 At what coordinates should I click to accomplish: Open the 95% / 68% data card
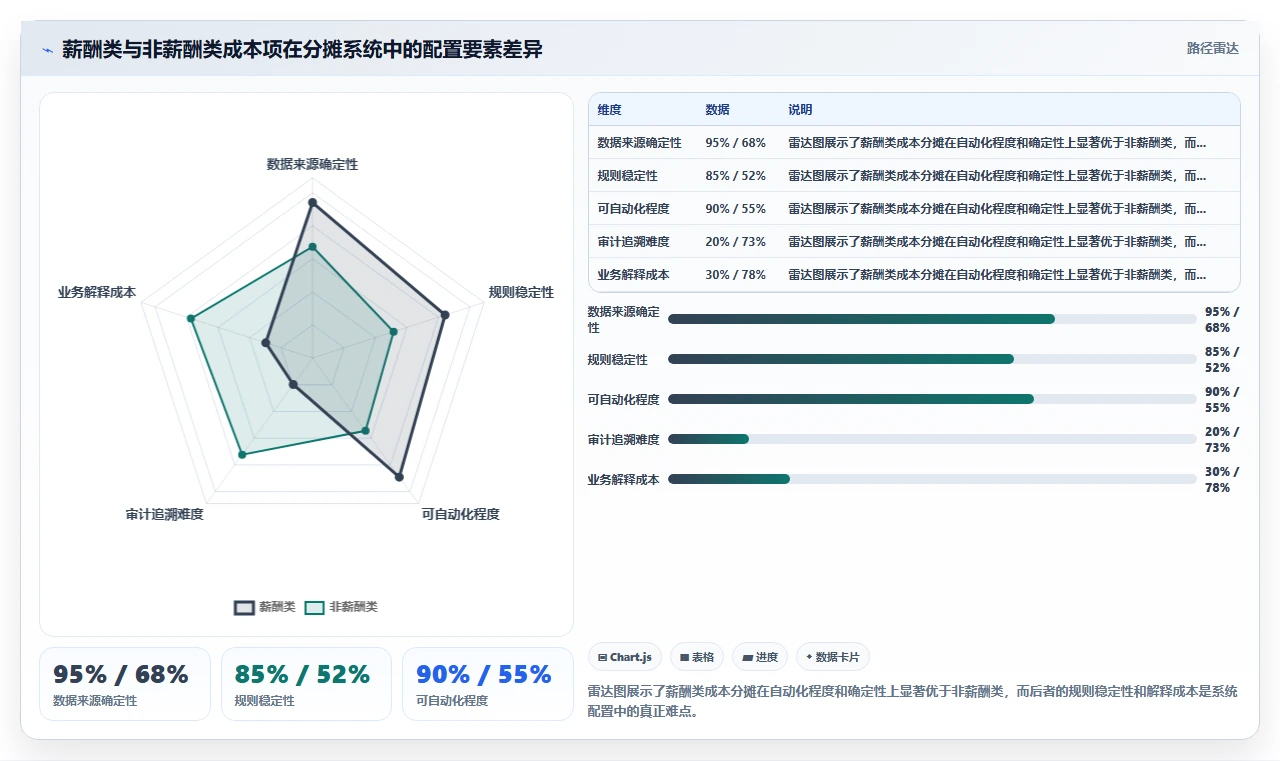125,684
